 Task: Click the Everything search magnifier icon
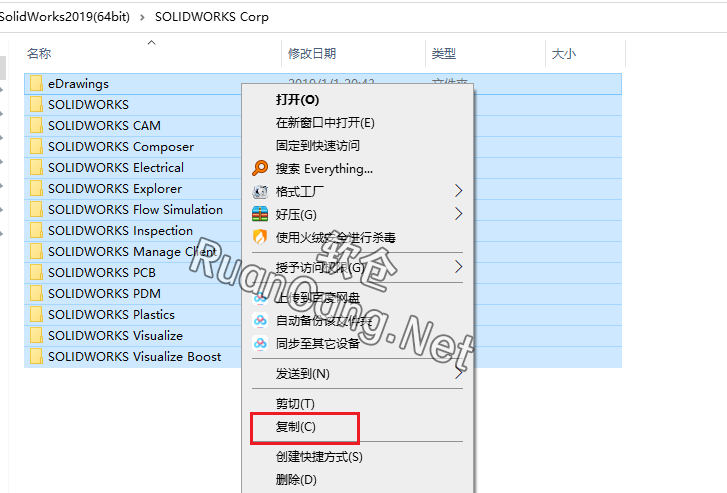point(260,168)
